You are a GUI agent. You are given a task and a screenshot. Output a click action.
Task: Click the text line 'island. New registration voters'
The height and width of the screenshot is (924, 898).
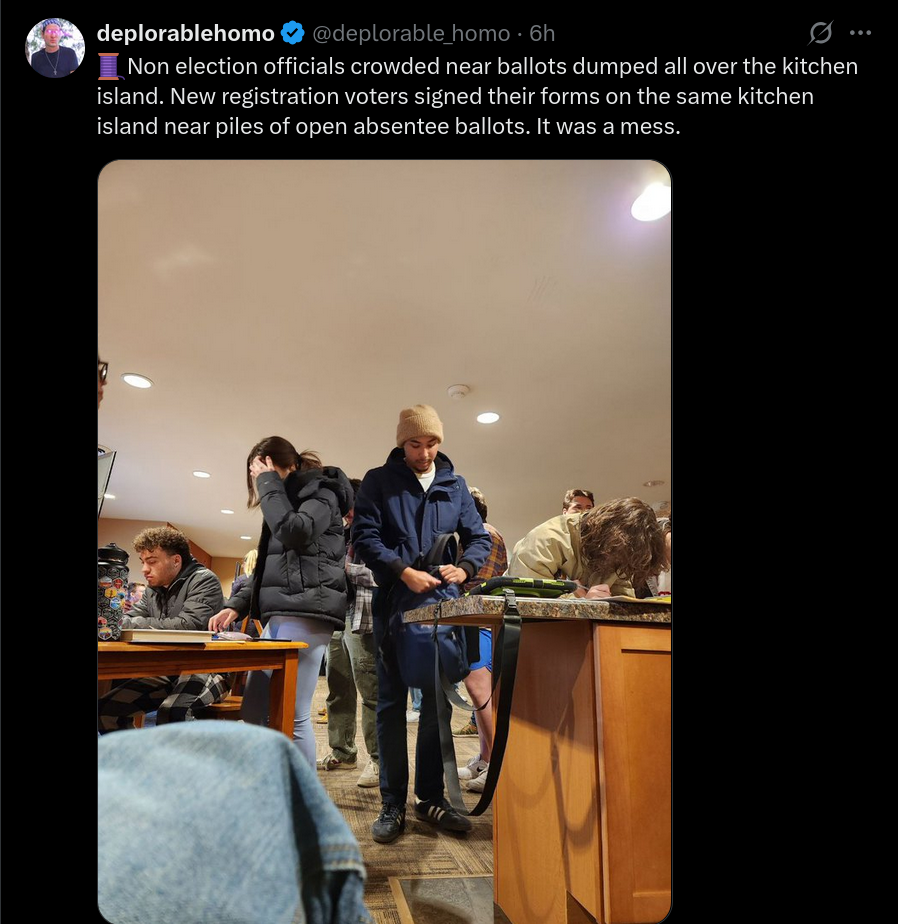pos(455,96)
